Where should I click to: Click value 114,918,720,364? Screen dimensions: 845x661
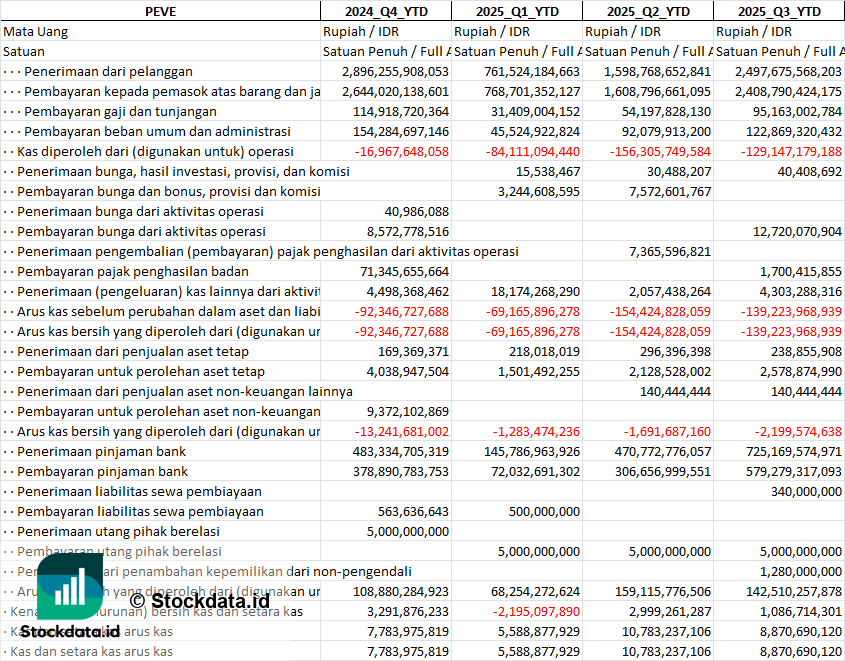tap(400, 112)
